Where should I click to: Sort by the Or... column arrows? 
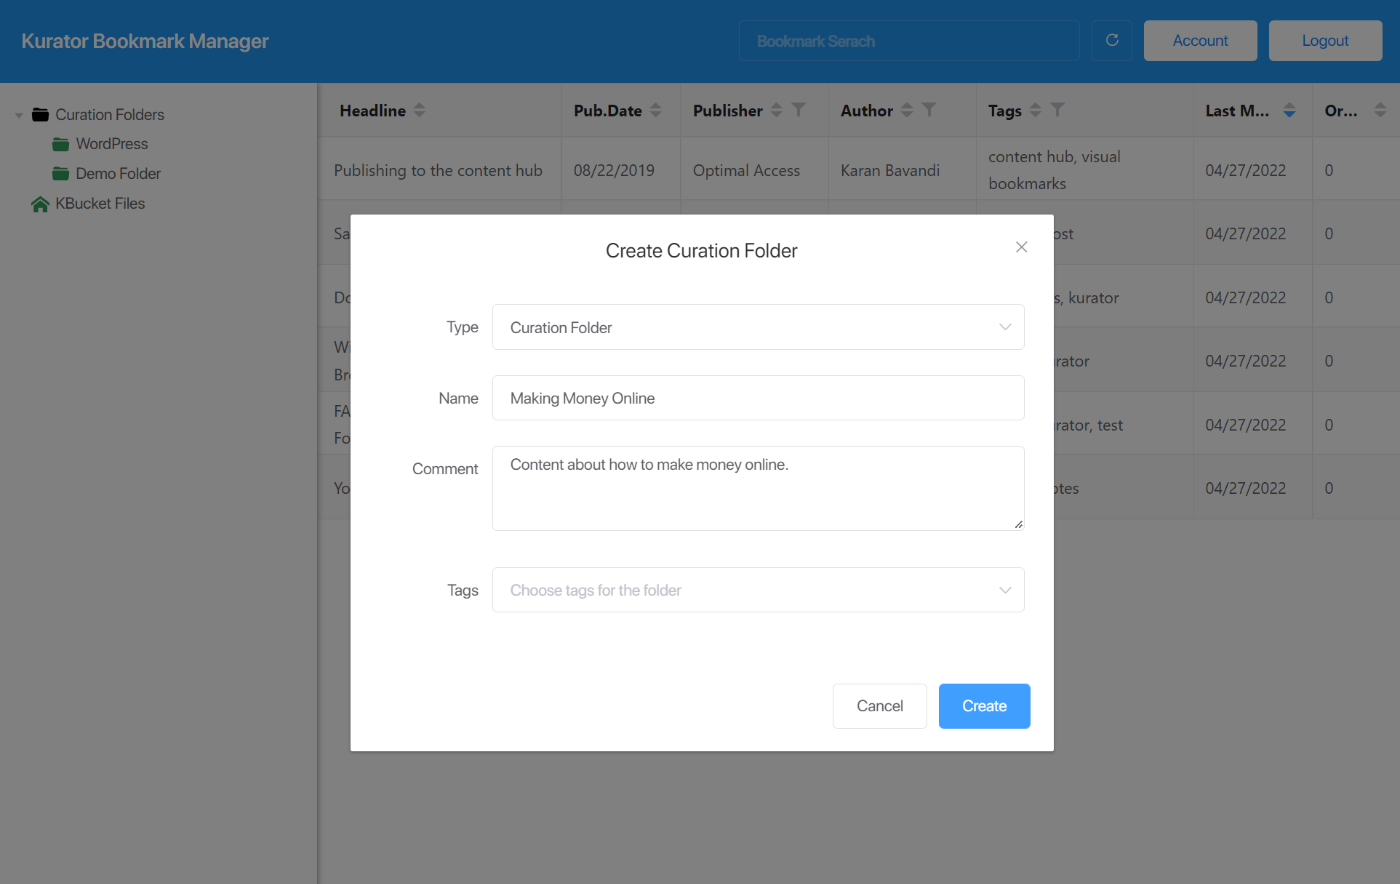click(x=1380, y=110)
